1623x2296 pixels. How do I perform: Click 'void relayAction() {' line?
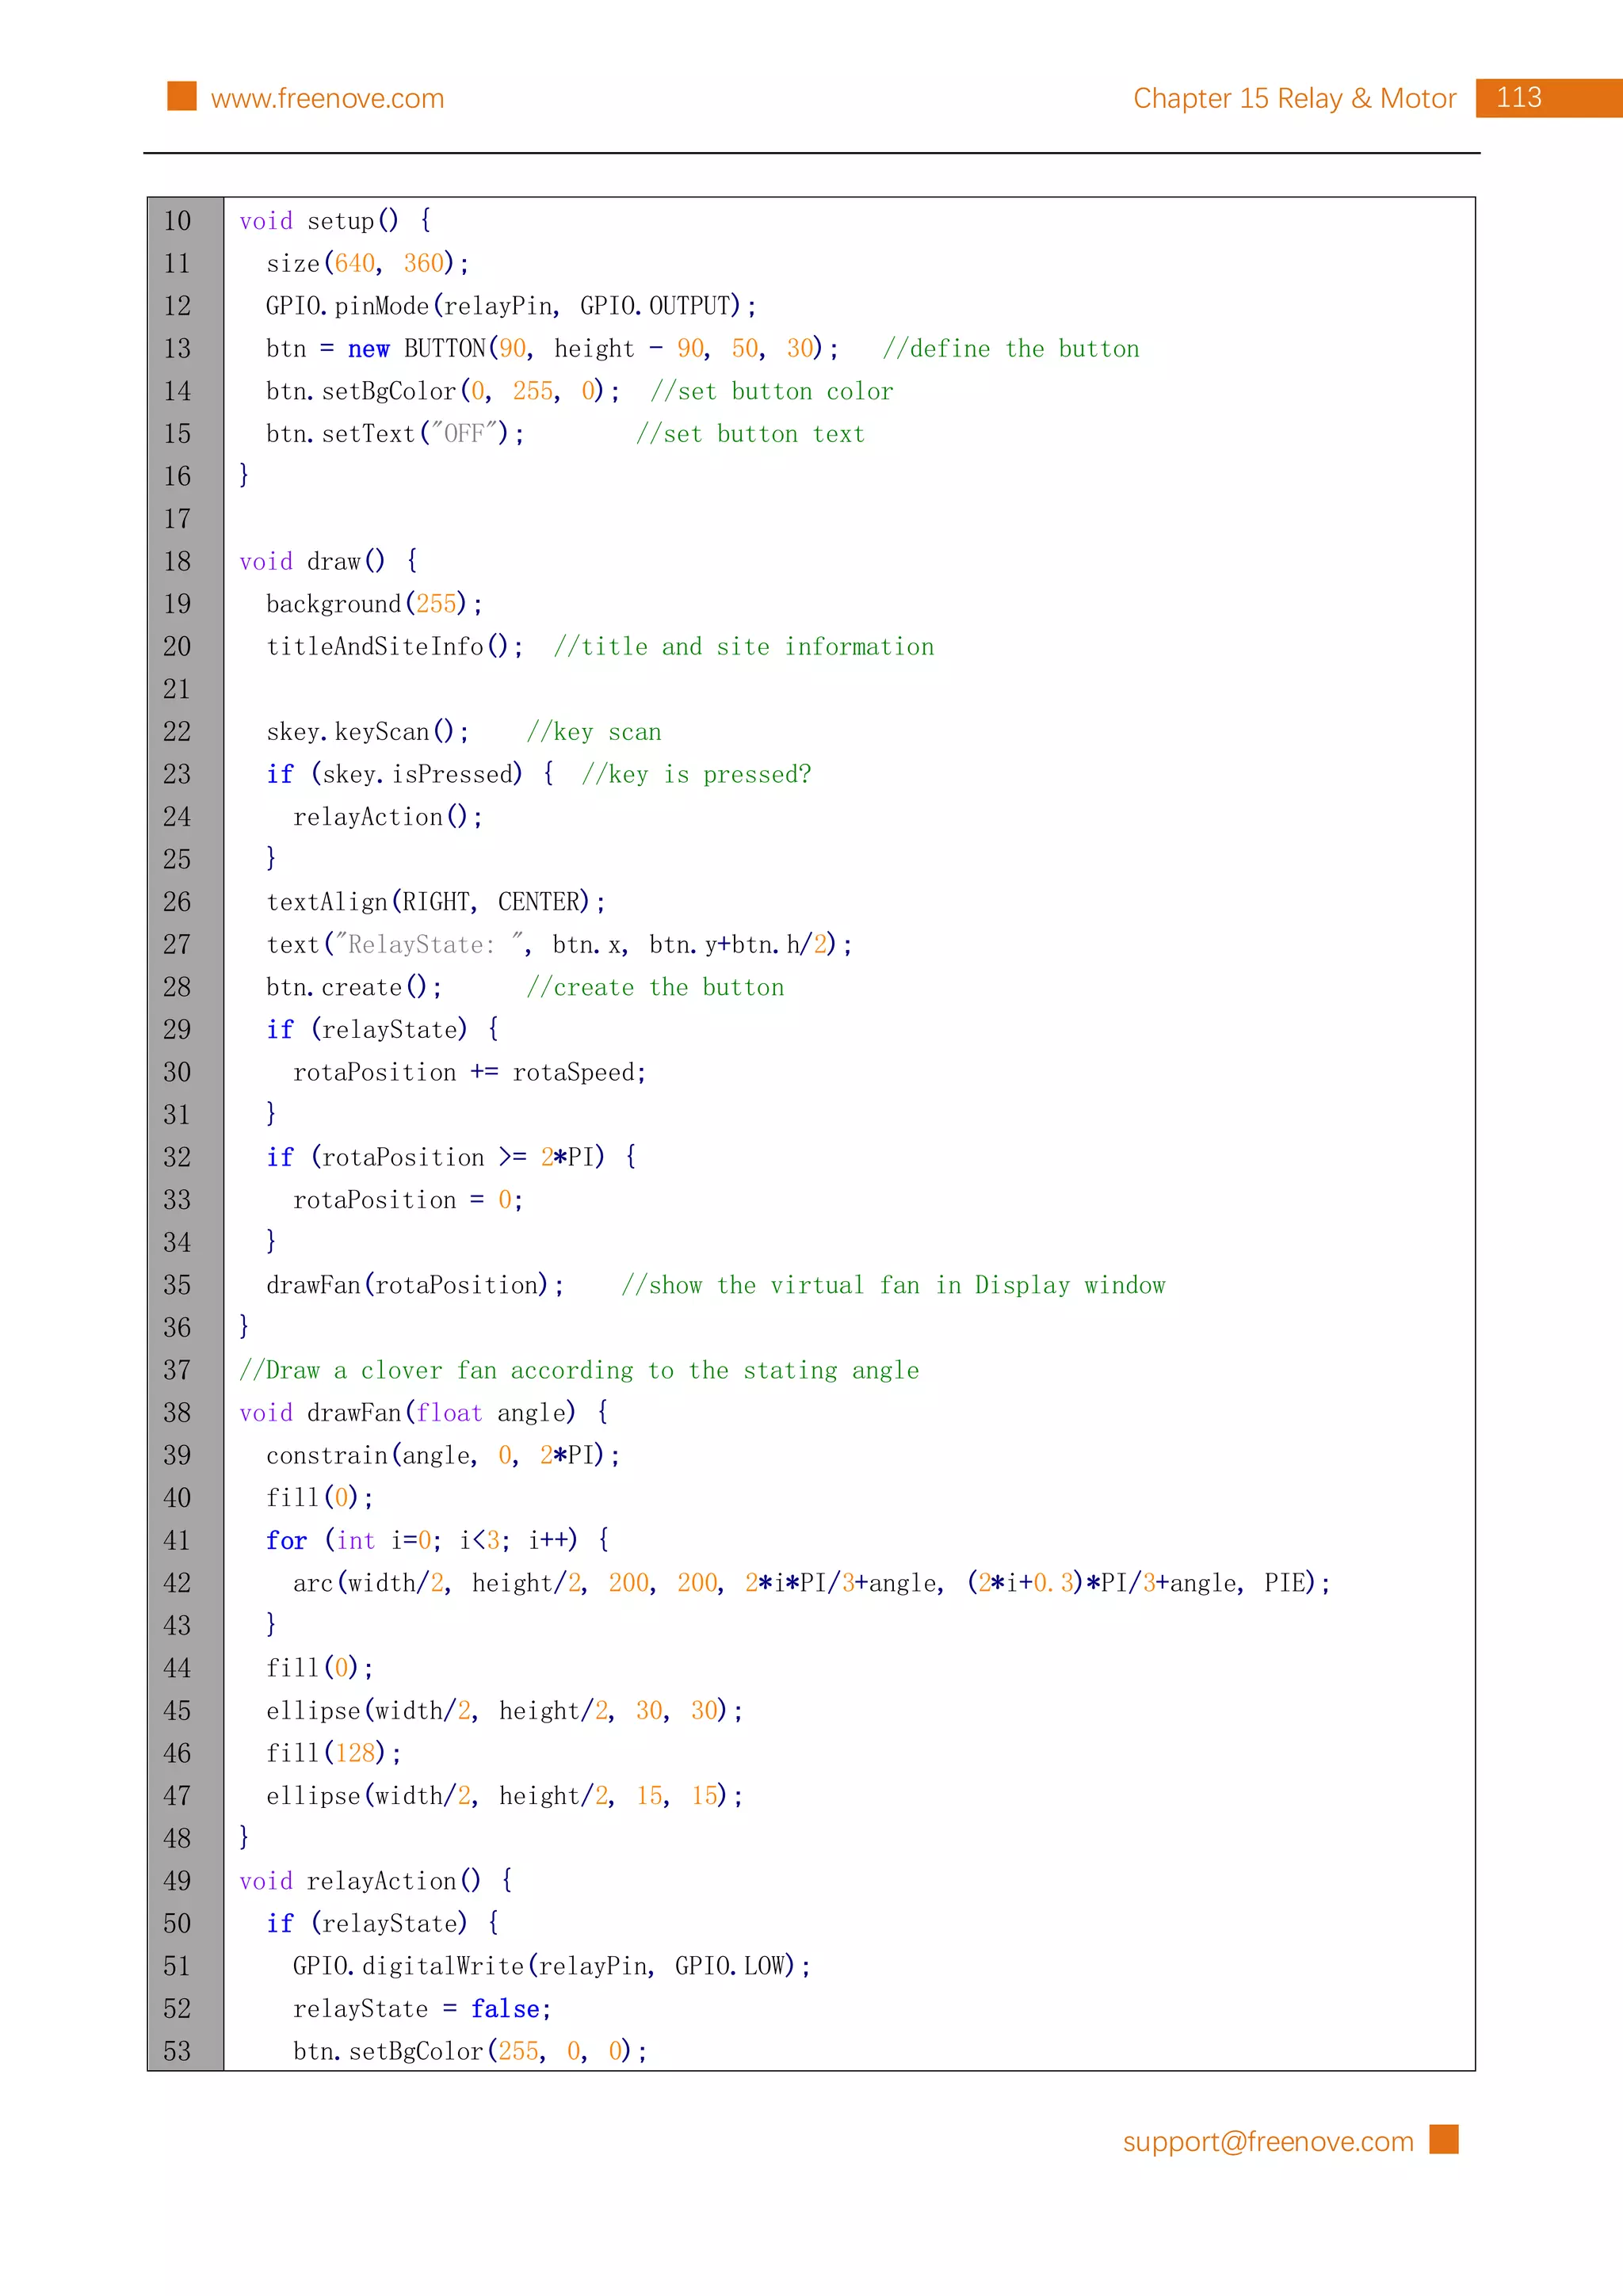pyautogui.click(x=376, y=1881)
